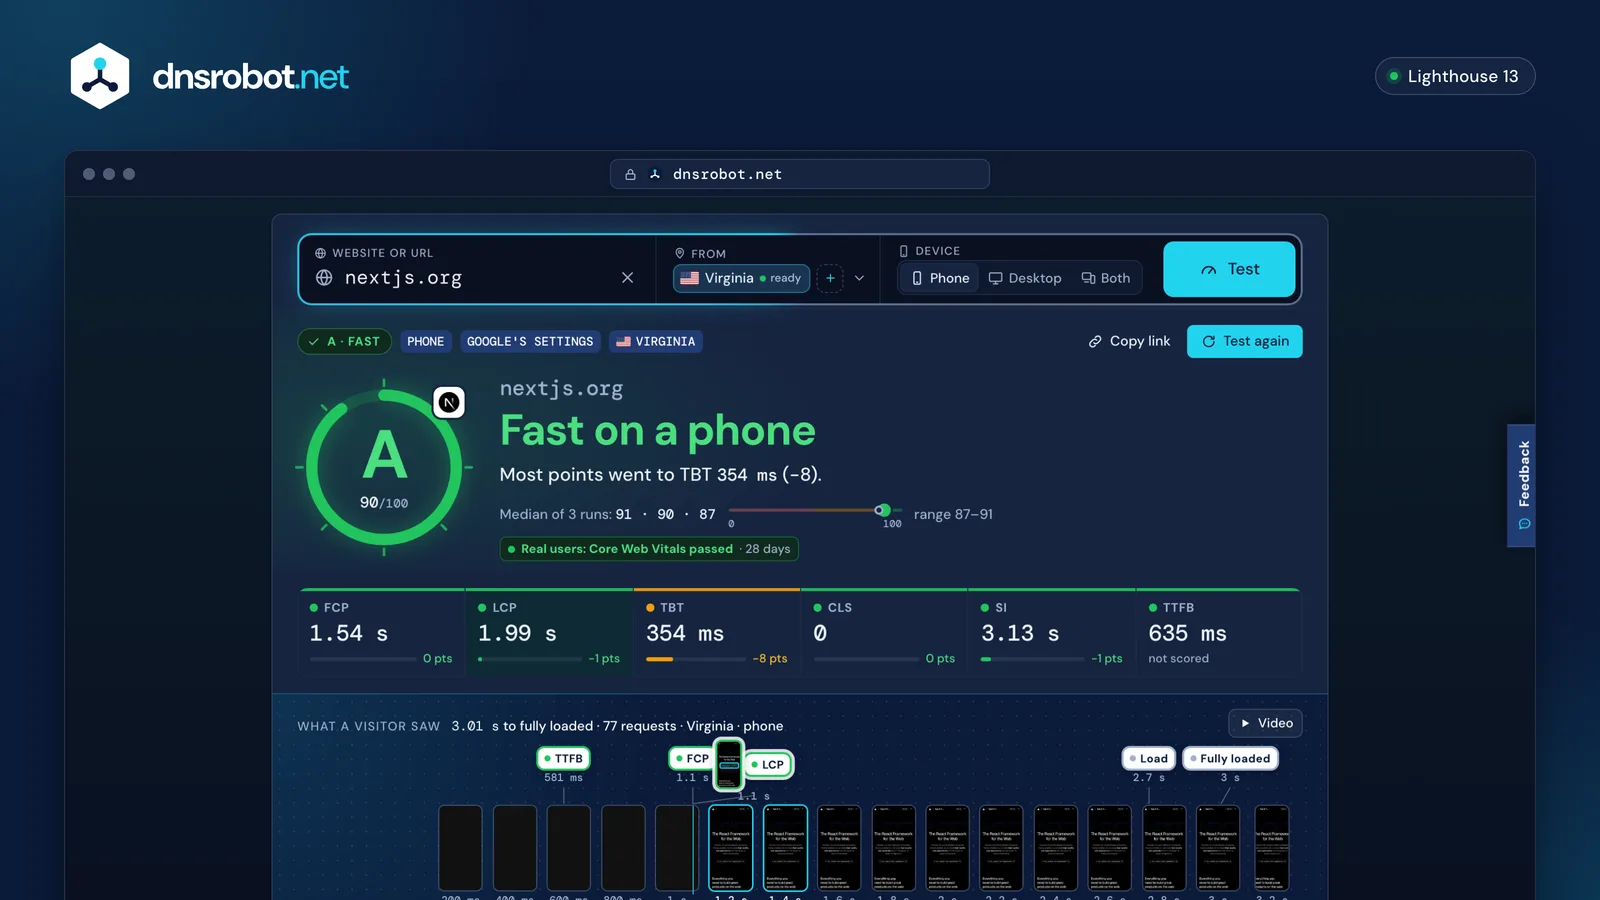Copy the result link

coord(1129,341)
